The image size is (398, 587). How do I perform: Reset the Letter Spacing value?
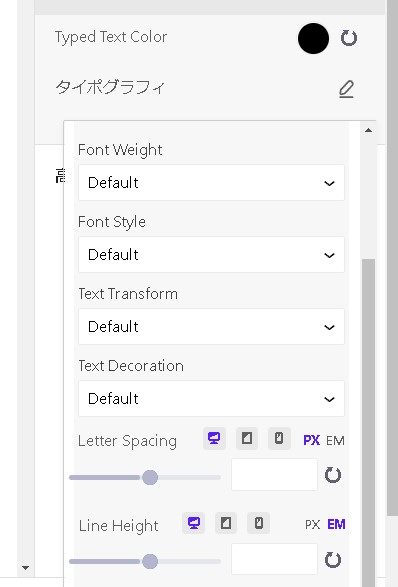(333, 475)
